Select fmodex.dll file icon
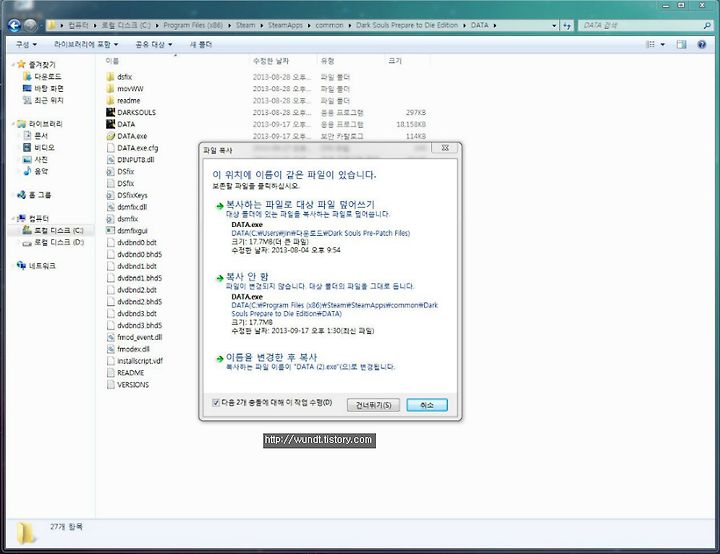Viewport: 720px width, 554px height. (110, 349)
